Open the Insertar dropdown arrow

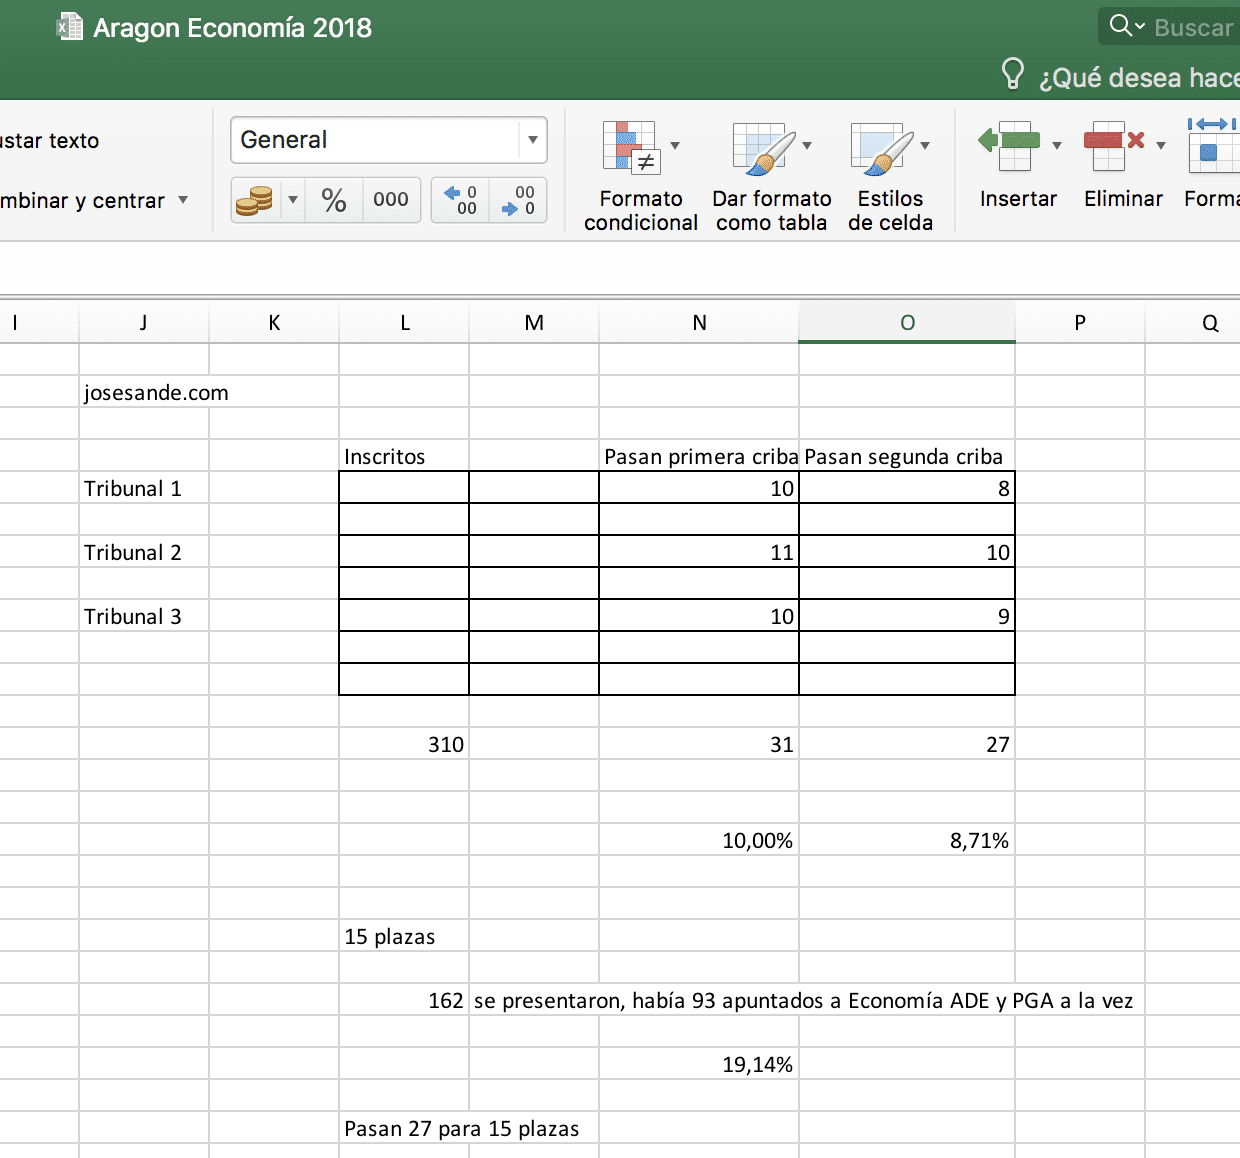pyautogui.click(x=1057, y=146)
